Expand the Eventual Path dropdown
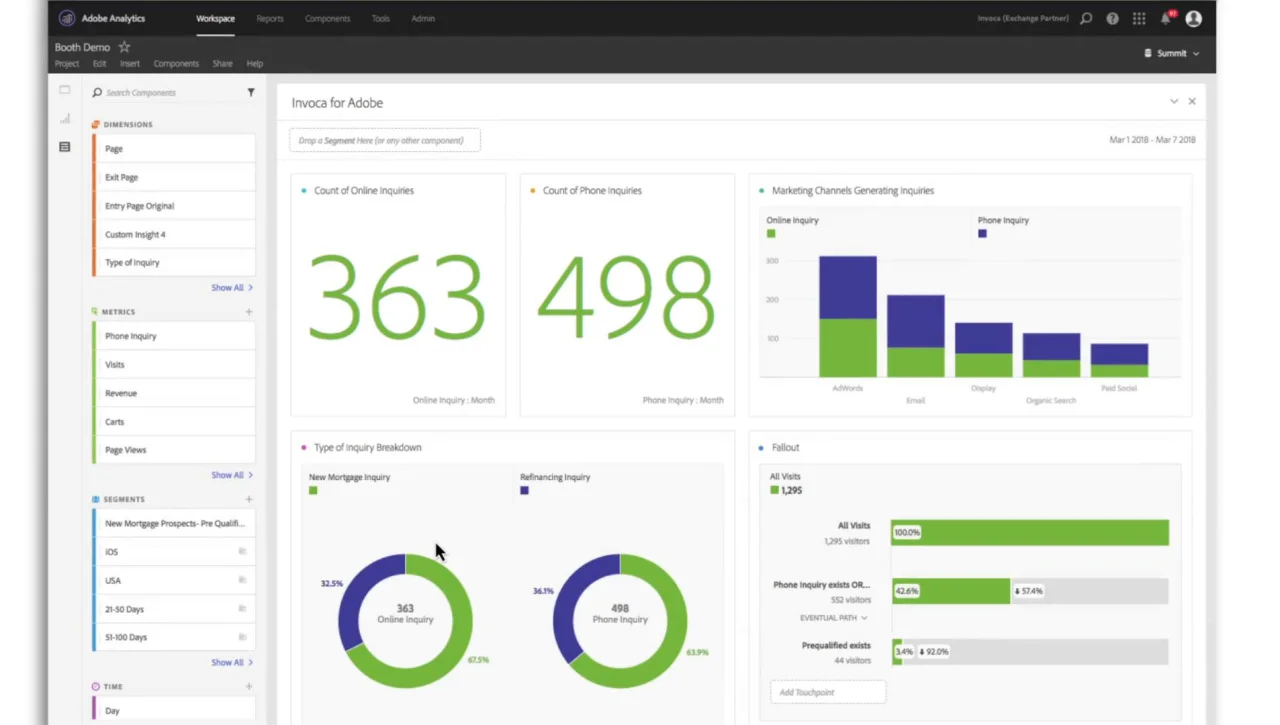 [x=834, y=618]
